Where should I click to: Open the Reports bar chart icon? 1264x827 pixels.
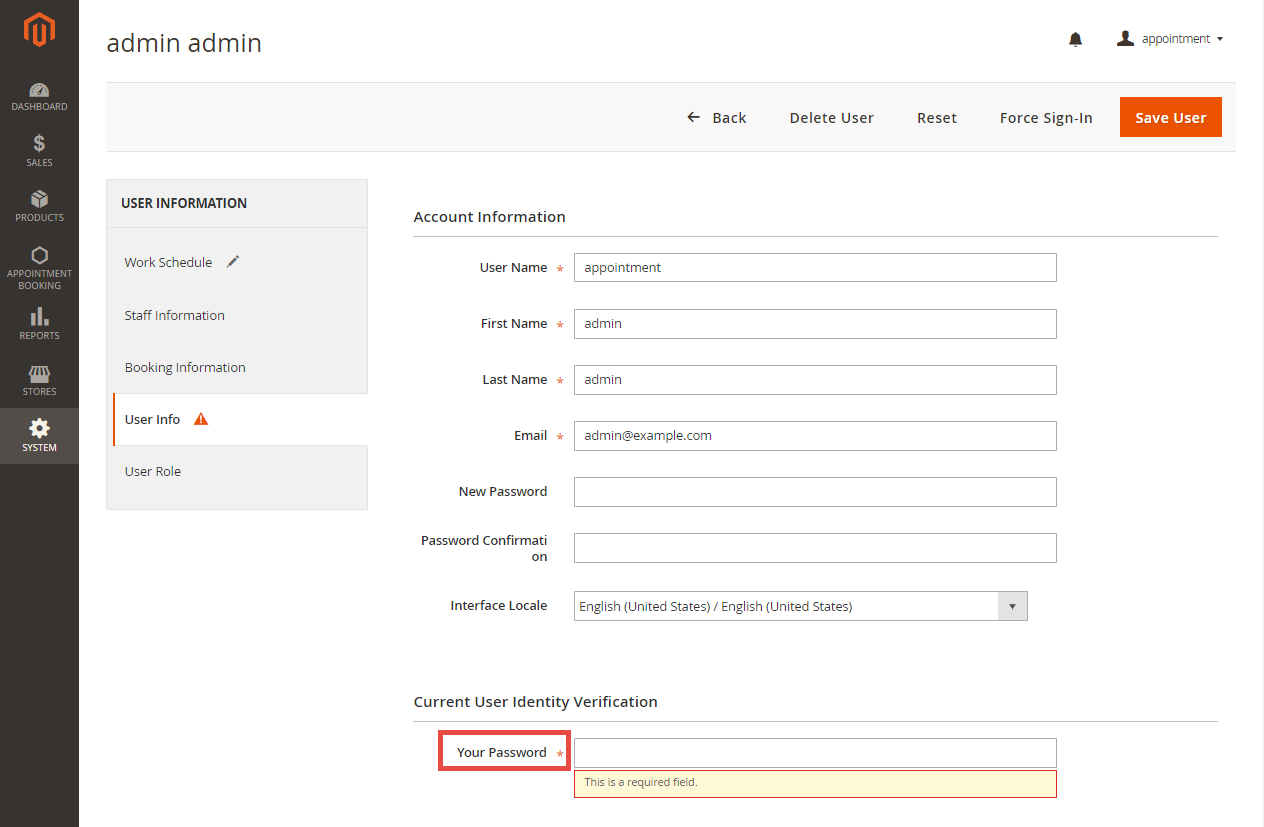click(39, 318)
